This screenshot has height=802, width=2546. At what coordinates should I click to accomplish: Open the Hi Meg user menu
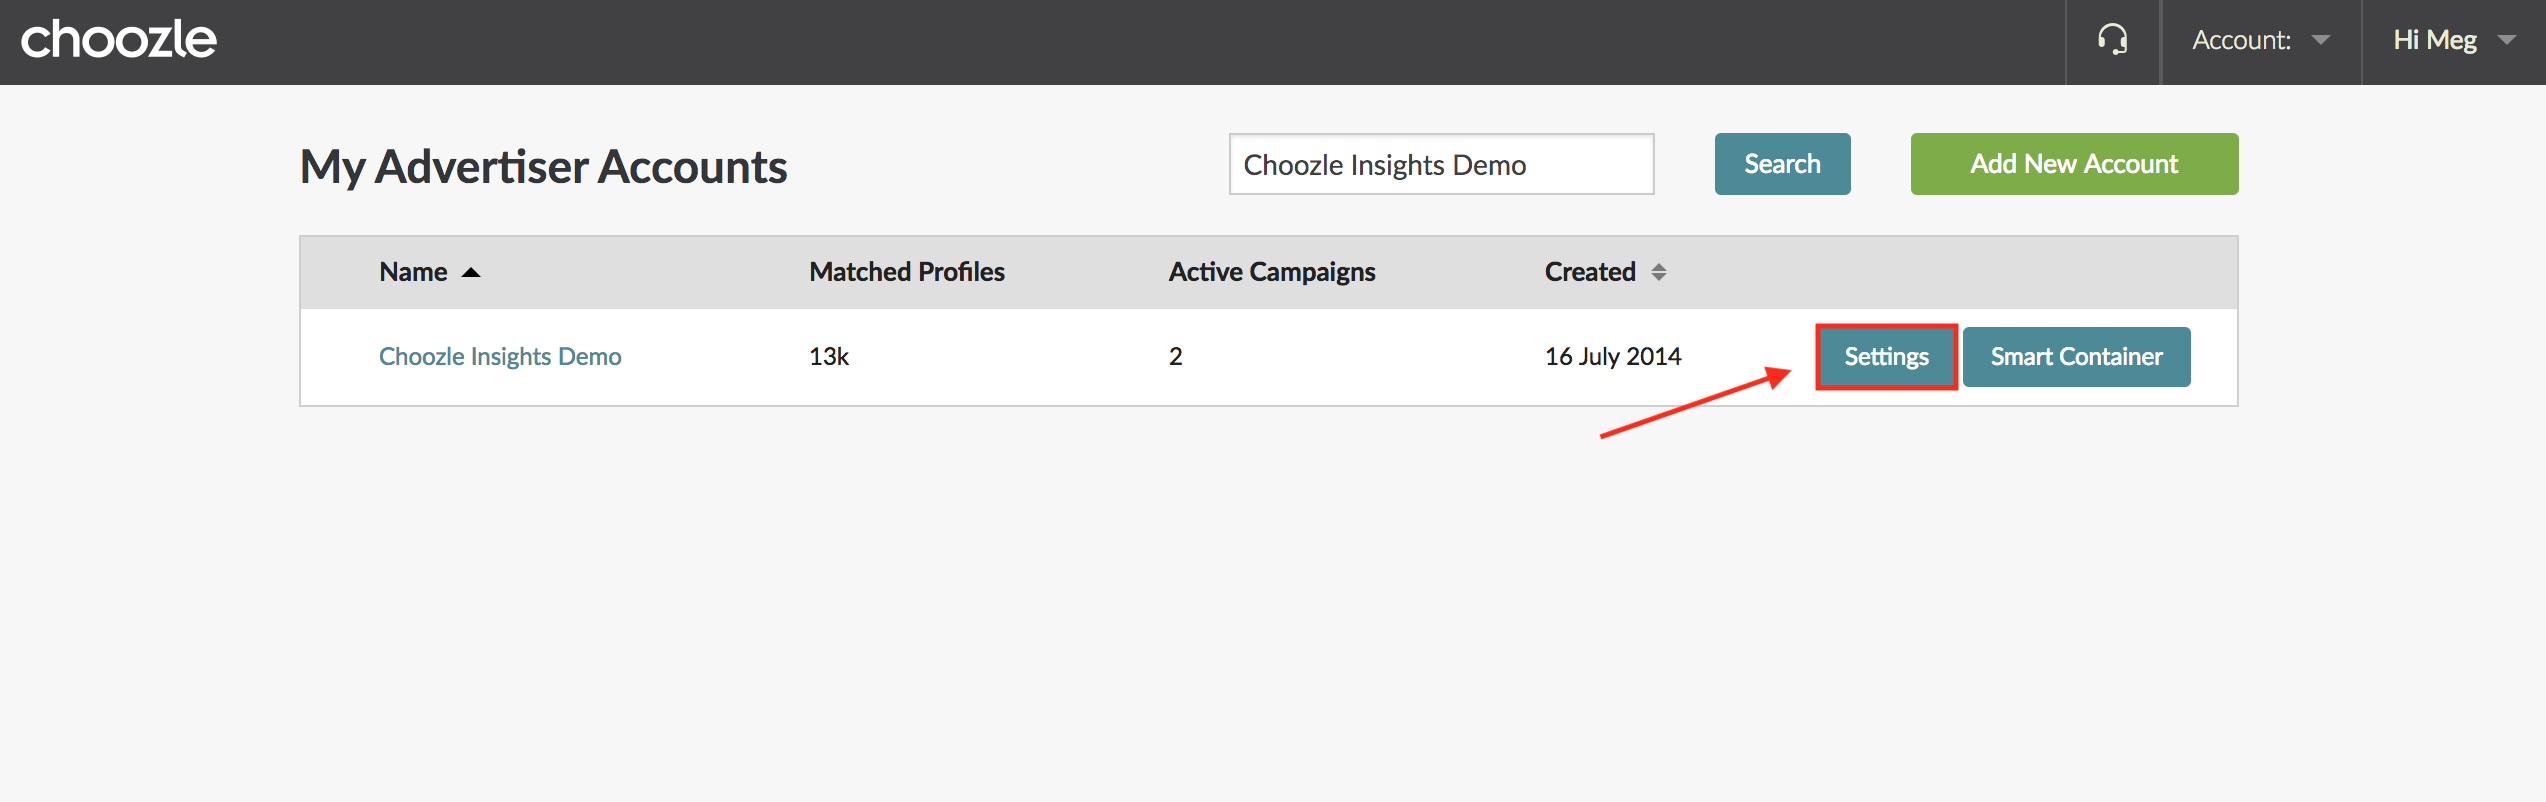coord(2453,40)
